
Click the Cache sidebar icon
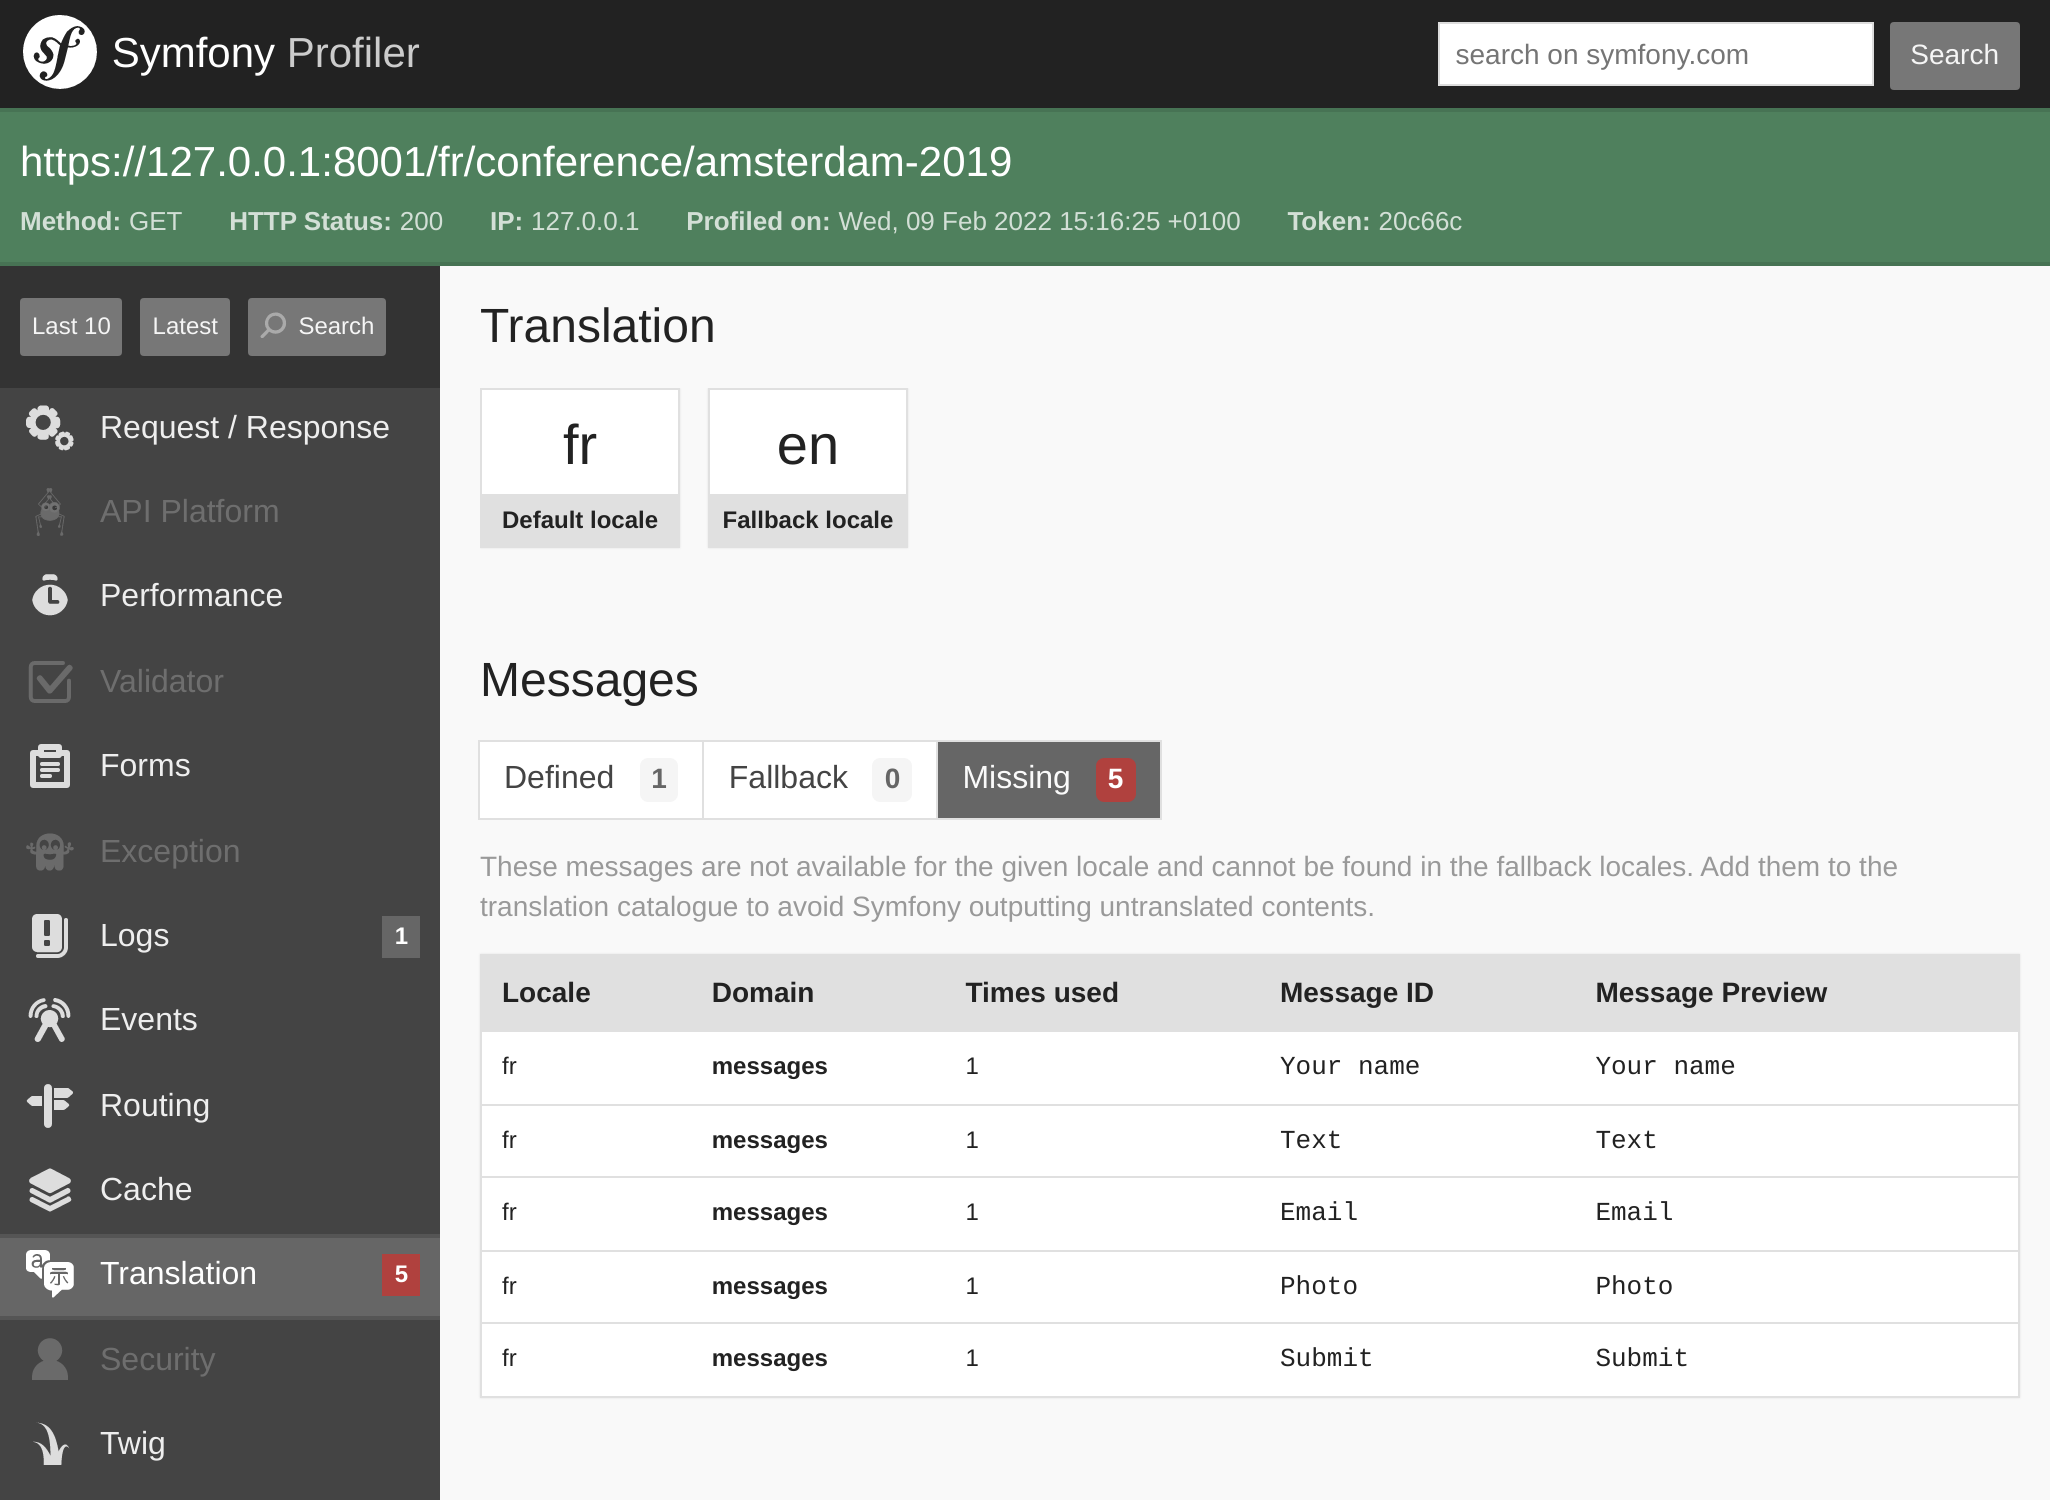click(49, 1188)
